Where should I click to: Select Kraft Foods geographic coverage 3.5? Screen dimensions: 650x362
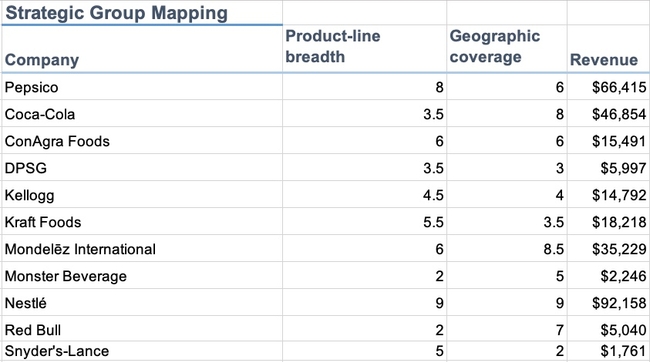(x=507, y=222)
